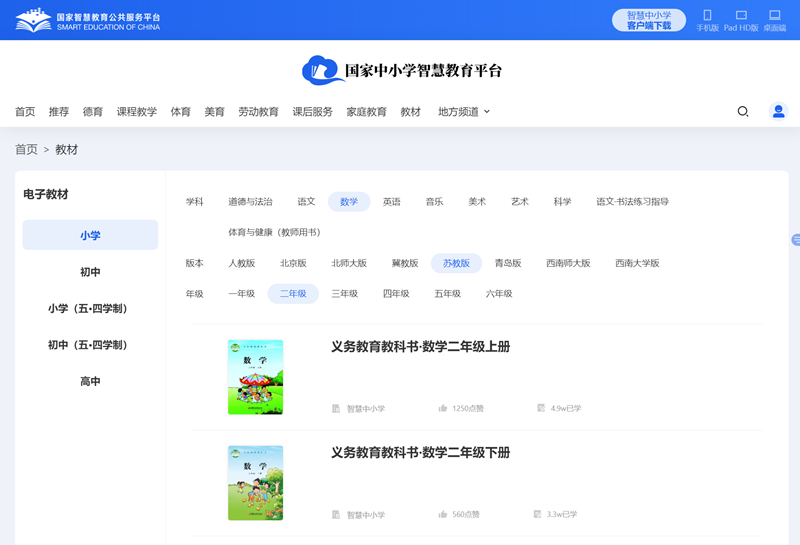Image resolution: width=800 pixels, height=545 pixels.
Task: Filter subject by 艺术
Action: [520, 202]
